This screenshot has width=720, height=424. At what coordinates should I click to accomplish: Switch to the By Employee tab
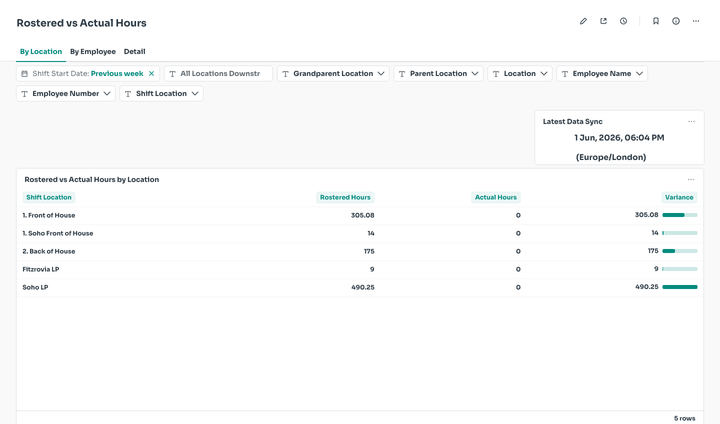click(93, 51)
